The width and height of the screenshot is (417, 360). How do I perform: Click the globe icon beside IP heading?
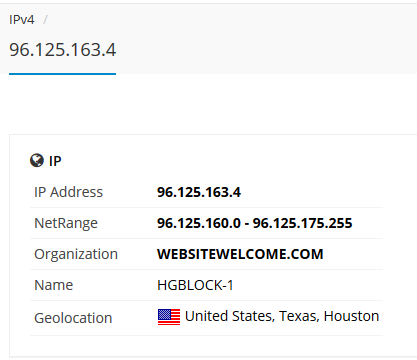click(37, 160)
